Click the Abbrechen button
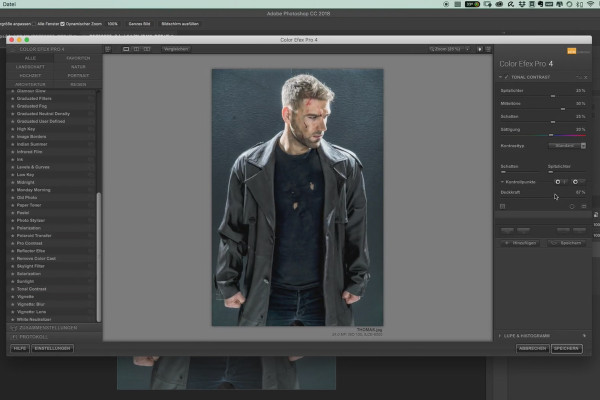Viewport: 600px width, 400px height. pos(533,348)
